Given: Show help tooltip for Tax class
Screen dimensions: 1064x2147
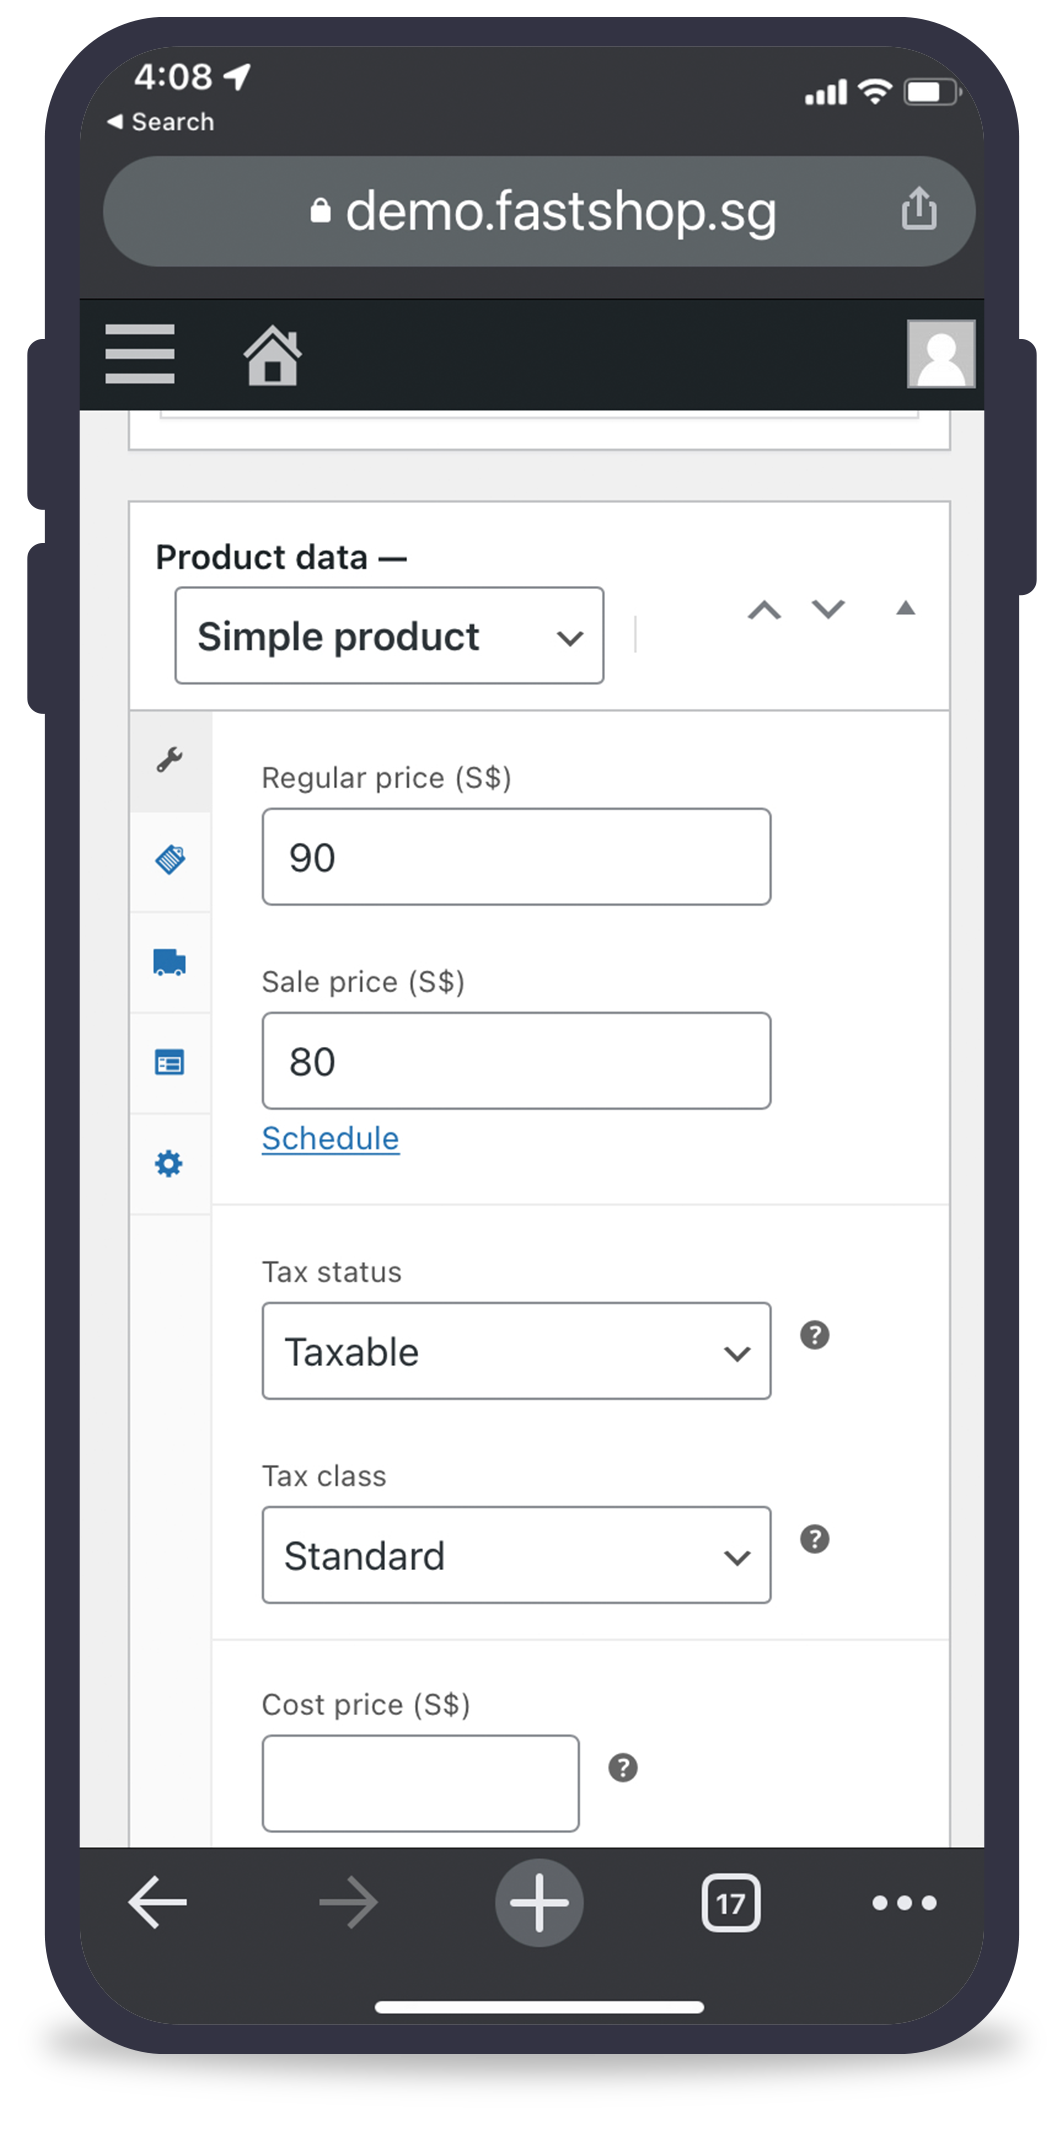Looking at the screenshot, I should (815, 1539).
